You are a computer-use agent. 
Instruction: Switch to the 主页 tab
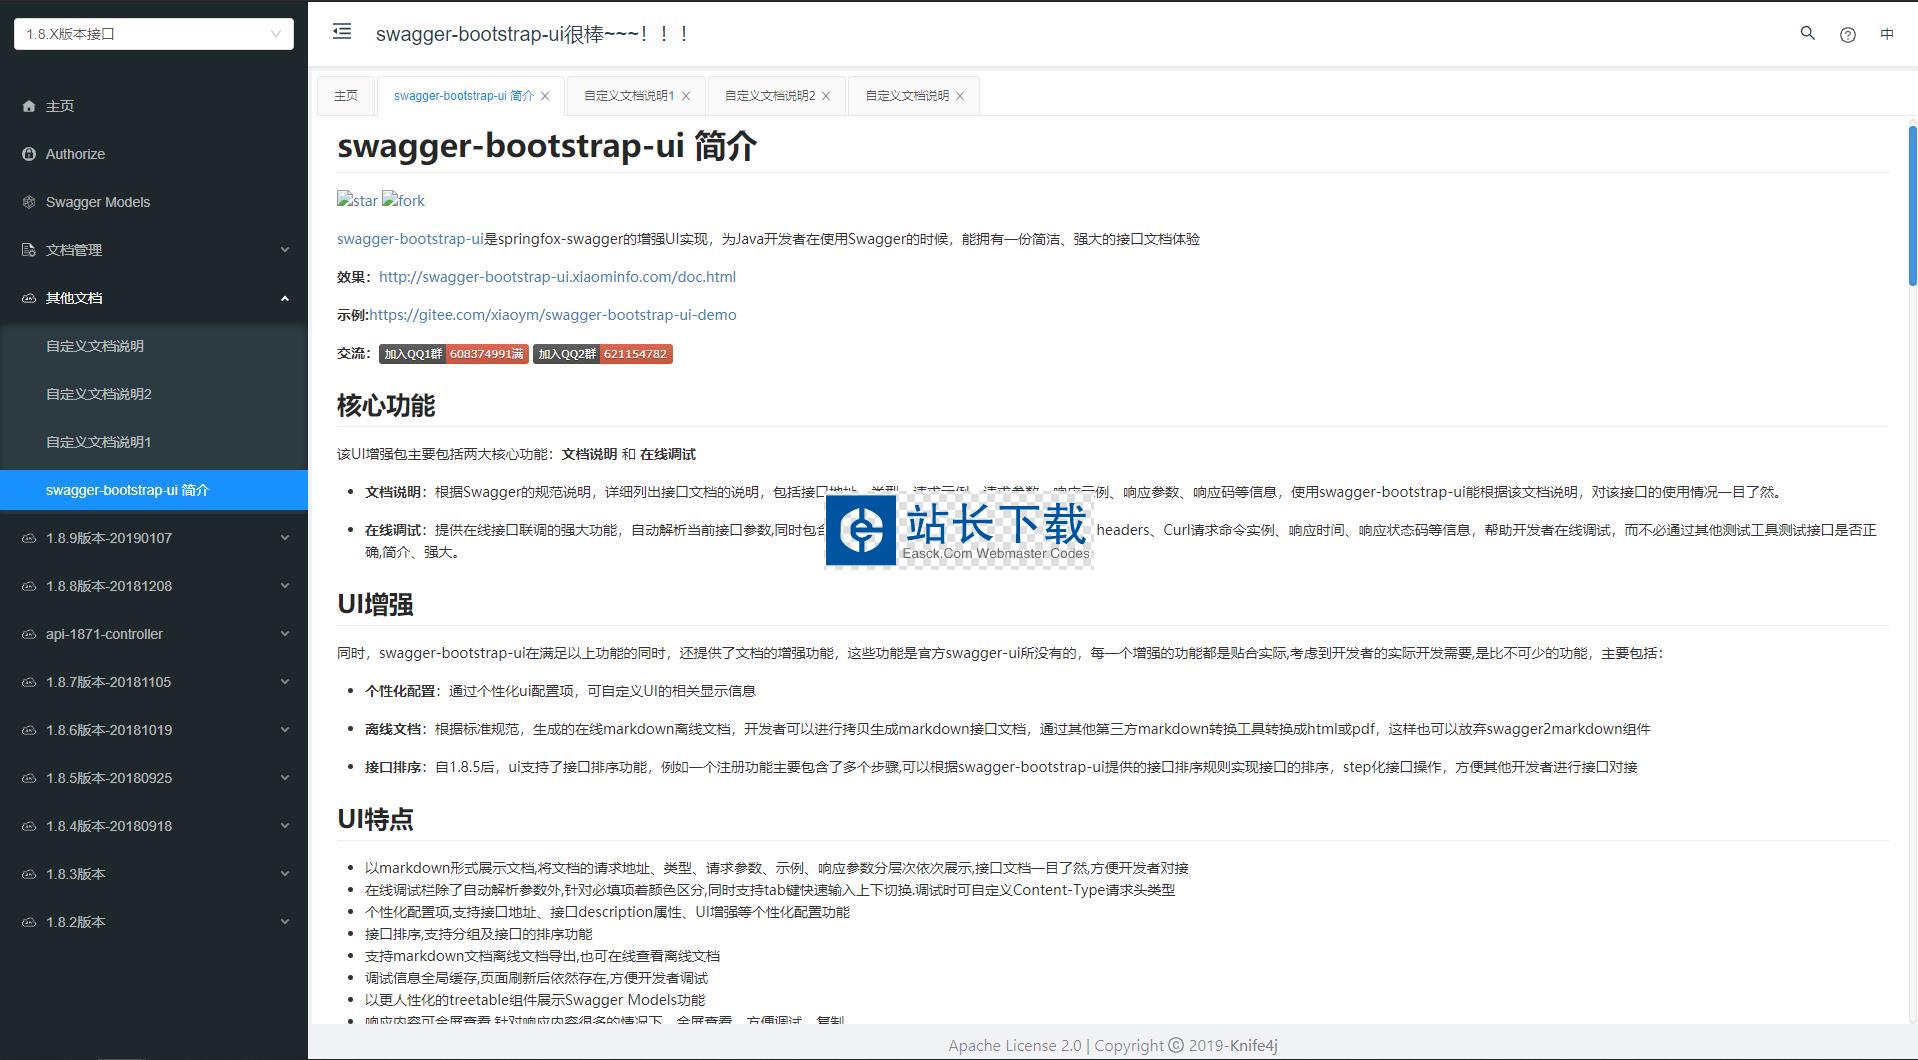346,96
